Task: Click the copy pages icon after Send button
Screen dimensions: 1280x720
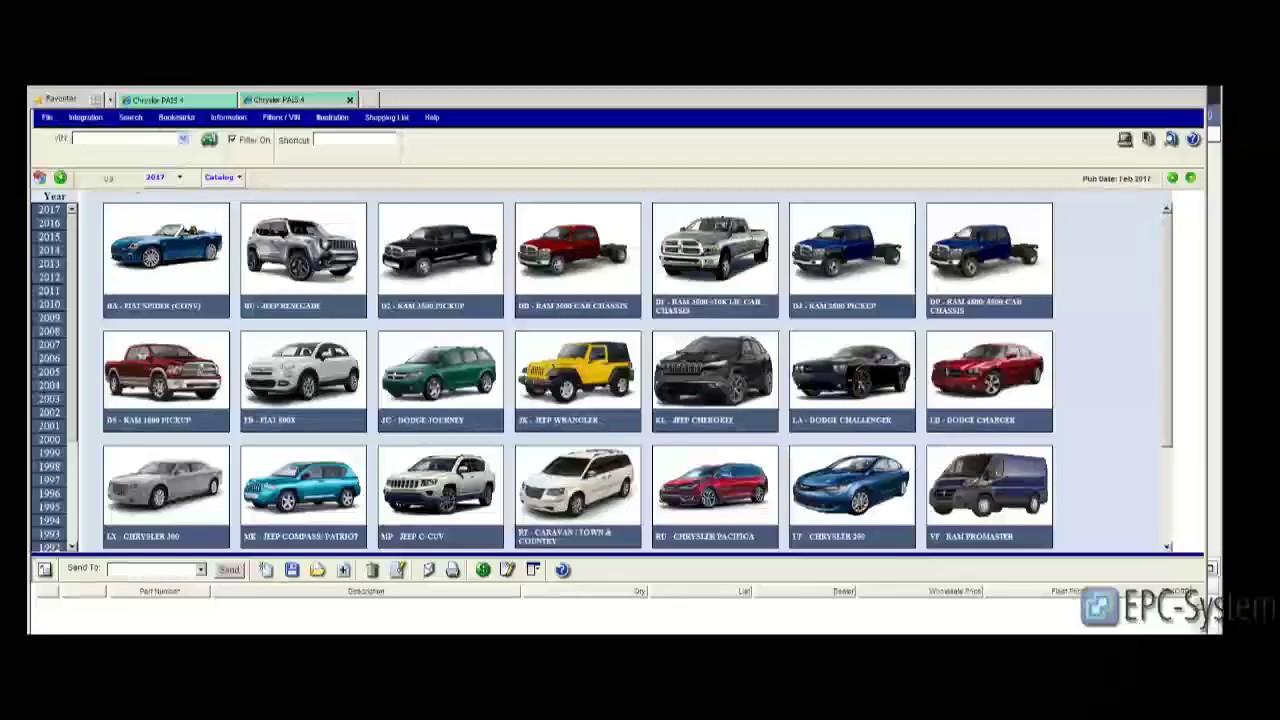Action: [x=266, y=569]
